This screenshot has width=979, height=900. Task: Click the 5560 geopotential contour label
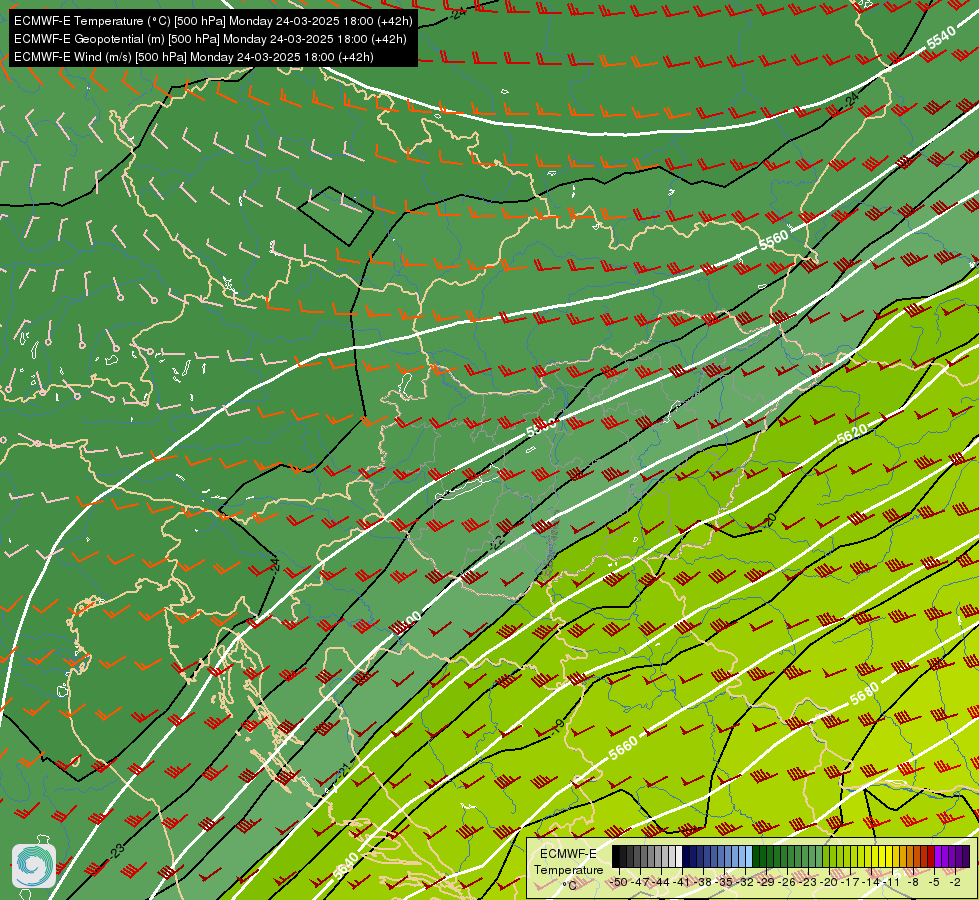point(774,240)
